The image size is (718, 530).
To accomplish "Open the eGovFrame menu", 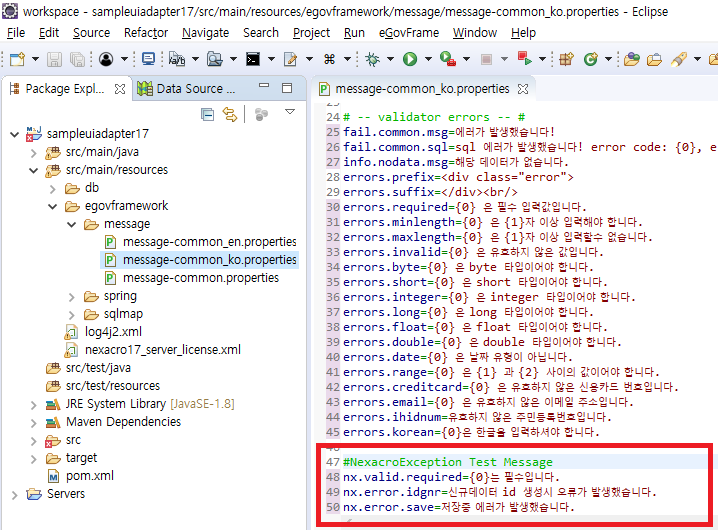I will click(407, 32).
